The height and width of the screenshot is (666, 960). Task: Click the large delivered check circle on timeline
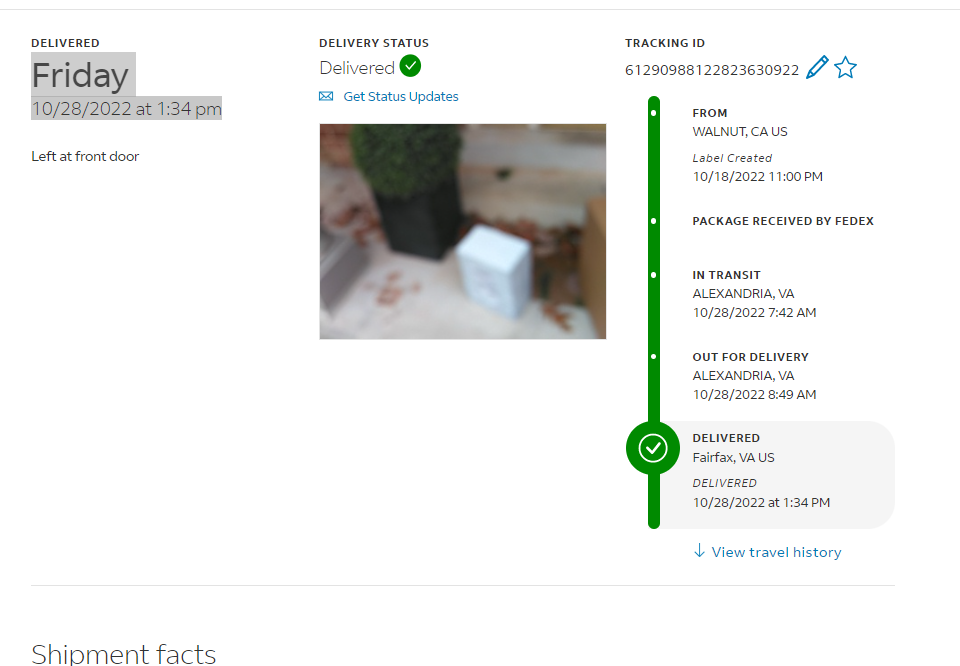click(x=653, y=448)
